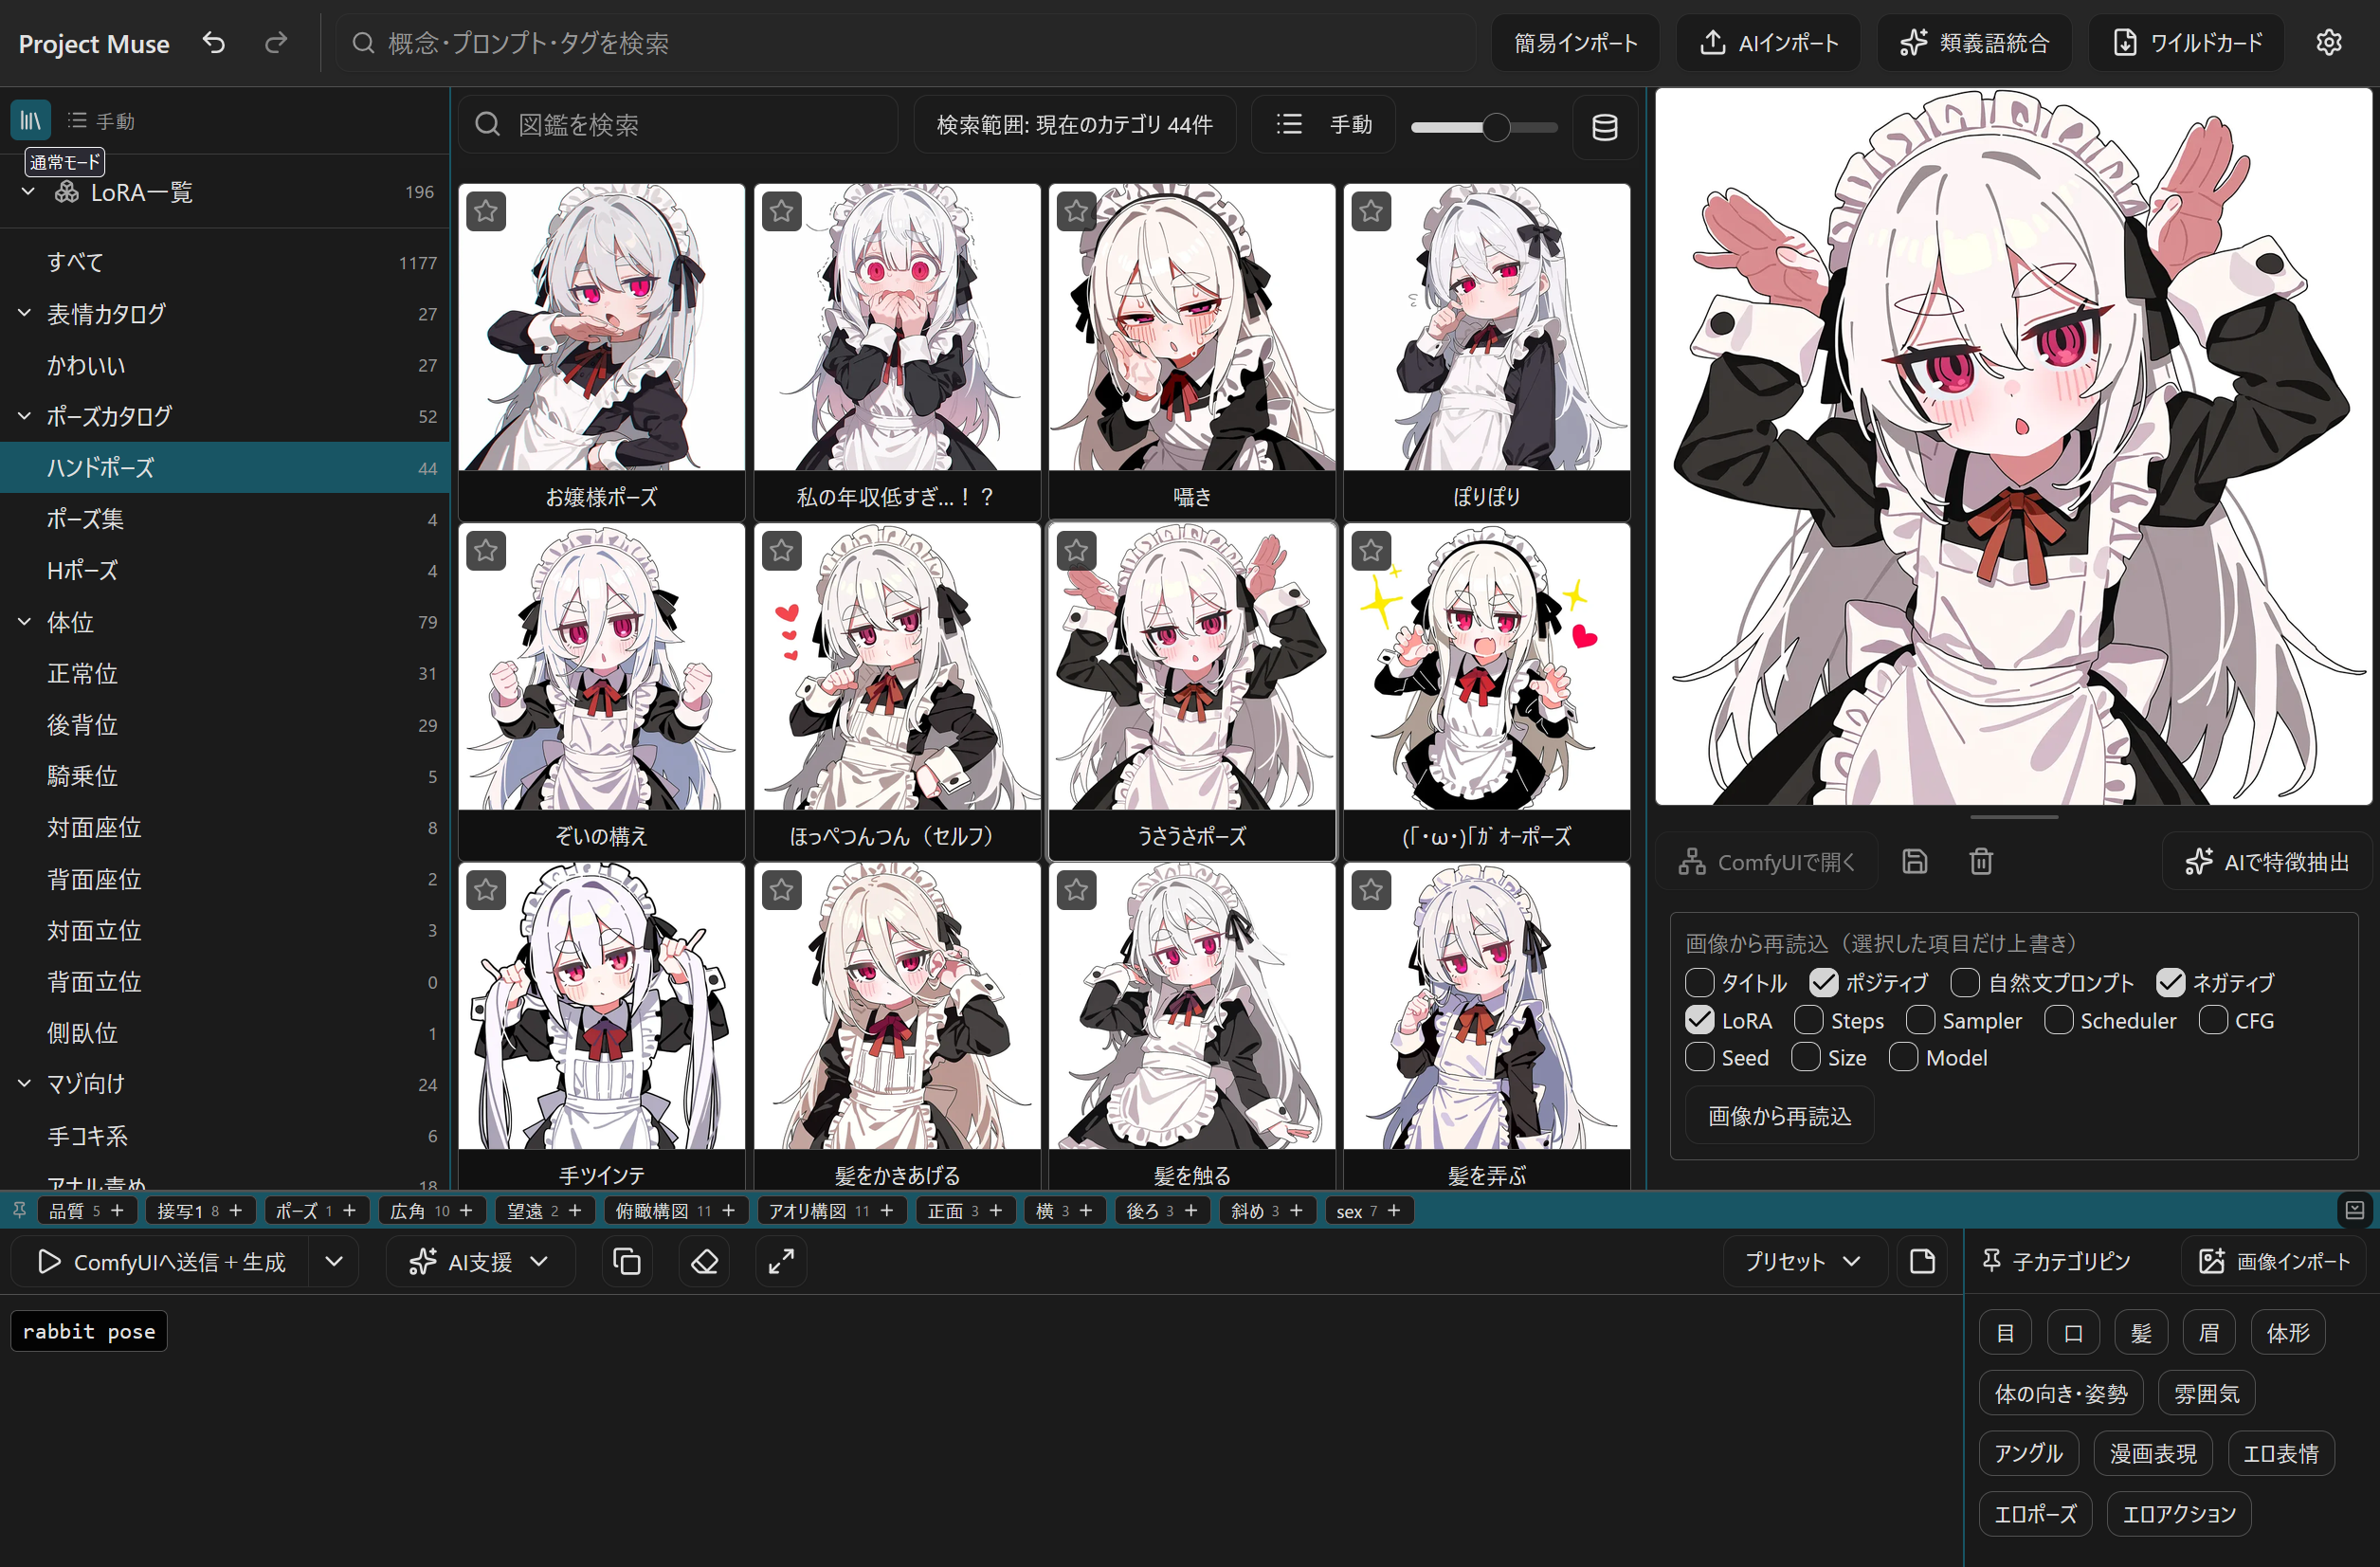This screenshot has height=1567, width=2380.
Task: Click the undo arrow icon
Action: [214, 43]
